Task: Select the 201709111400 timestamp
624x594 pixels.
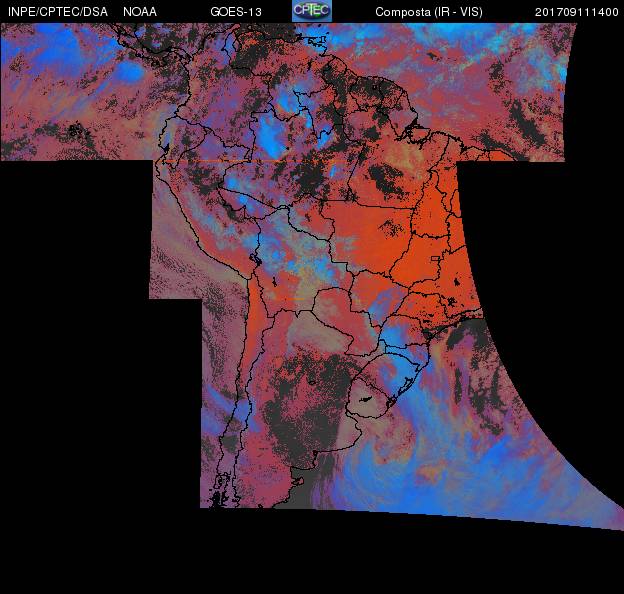Action: click(577, 12)
